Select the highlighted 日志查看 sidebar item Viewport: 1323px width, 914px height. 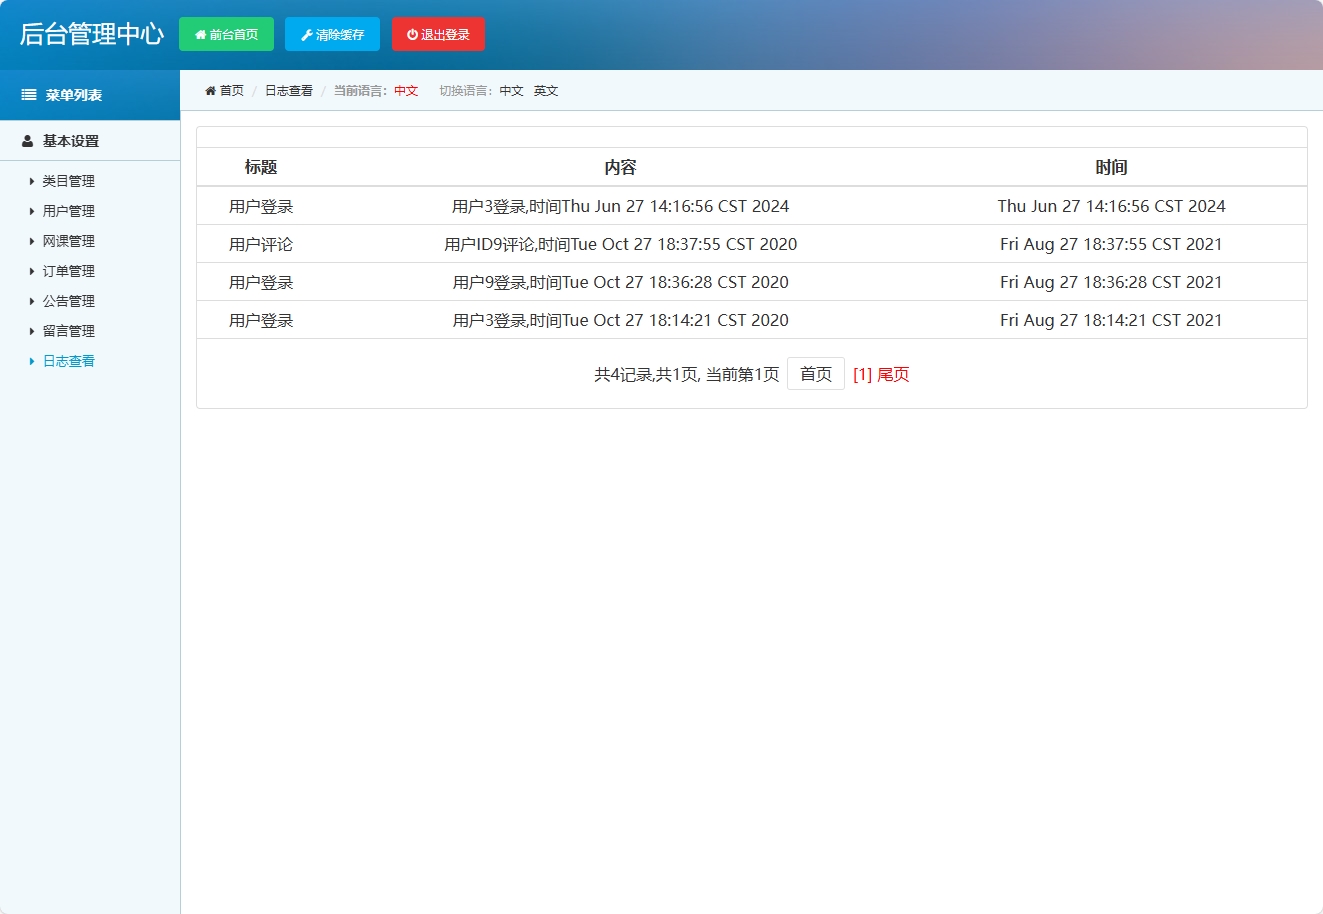(68, 361)
